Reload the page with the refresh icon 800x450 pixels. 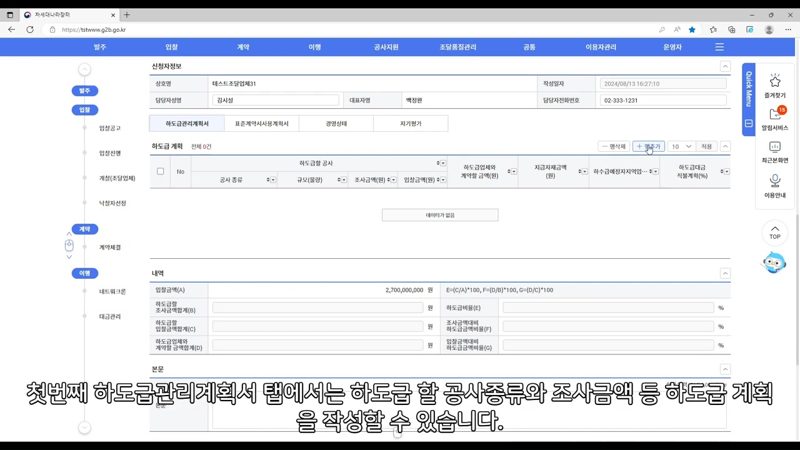click(30, 30)
